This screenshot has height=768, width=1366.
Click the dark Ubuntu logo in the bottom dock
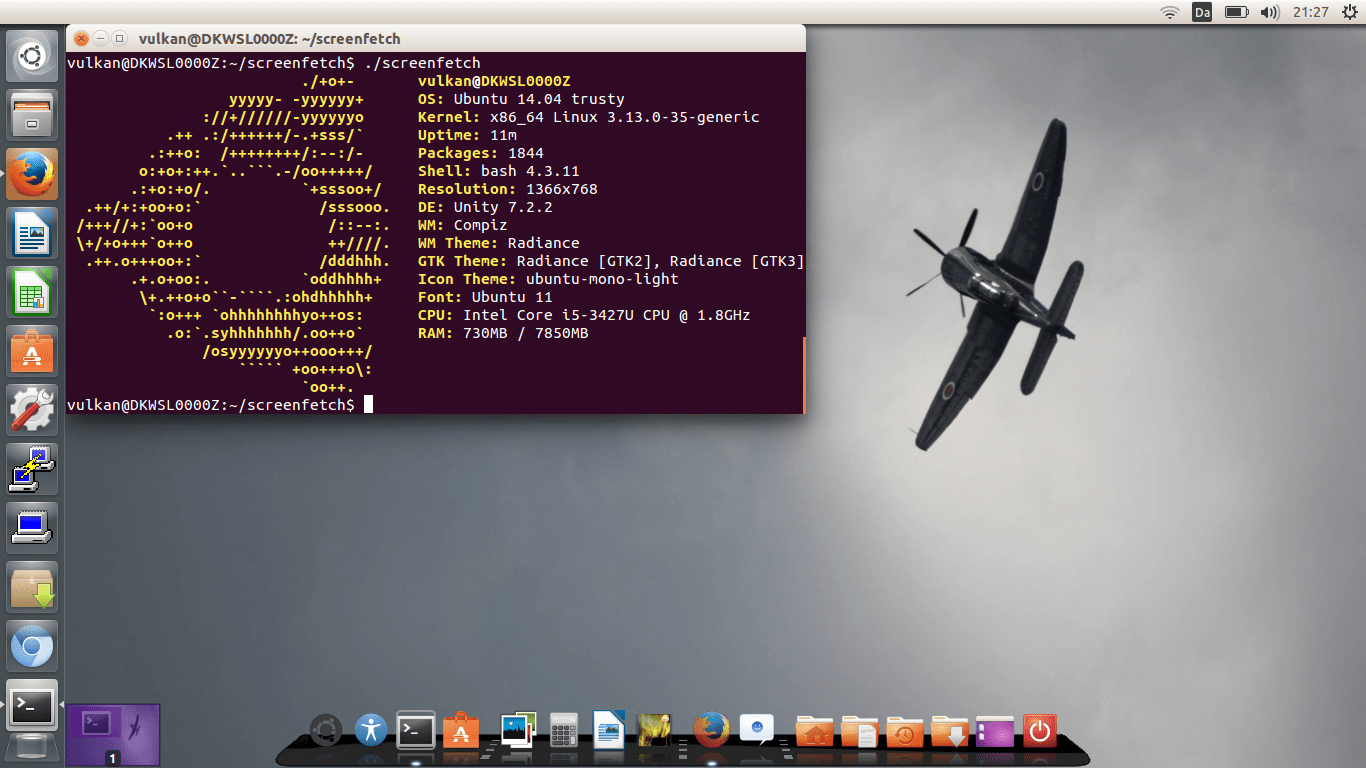(x=326, y=730)
